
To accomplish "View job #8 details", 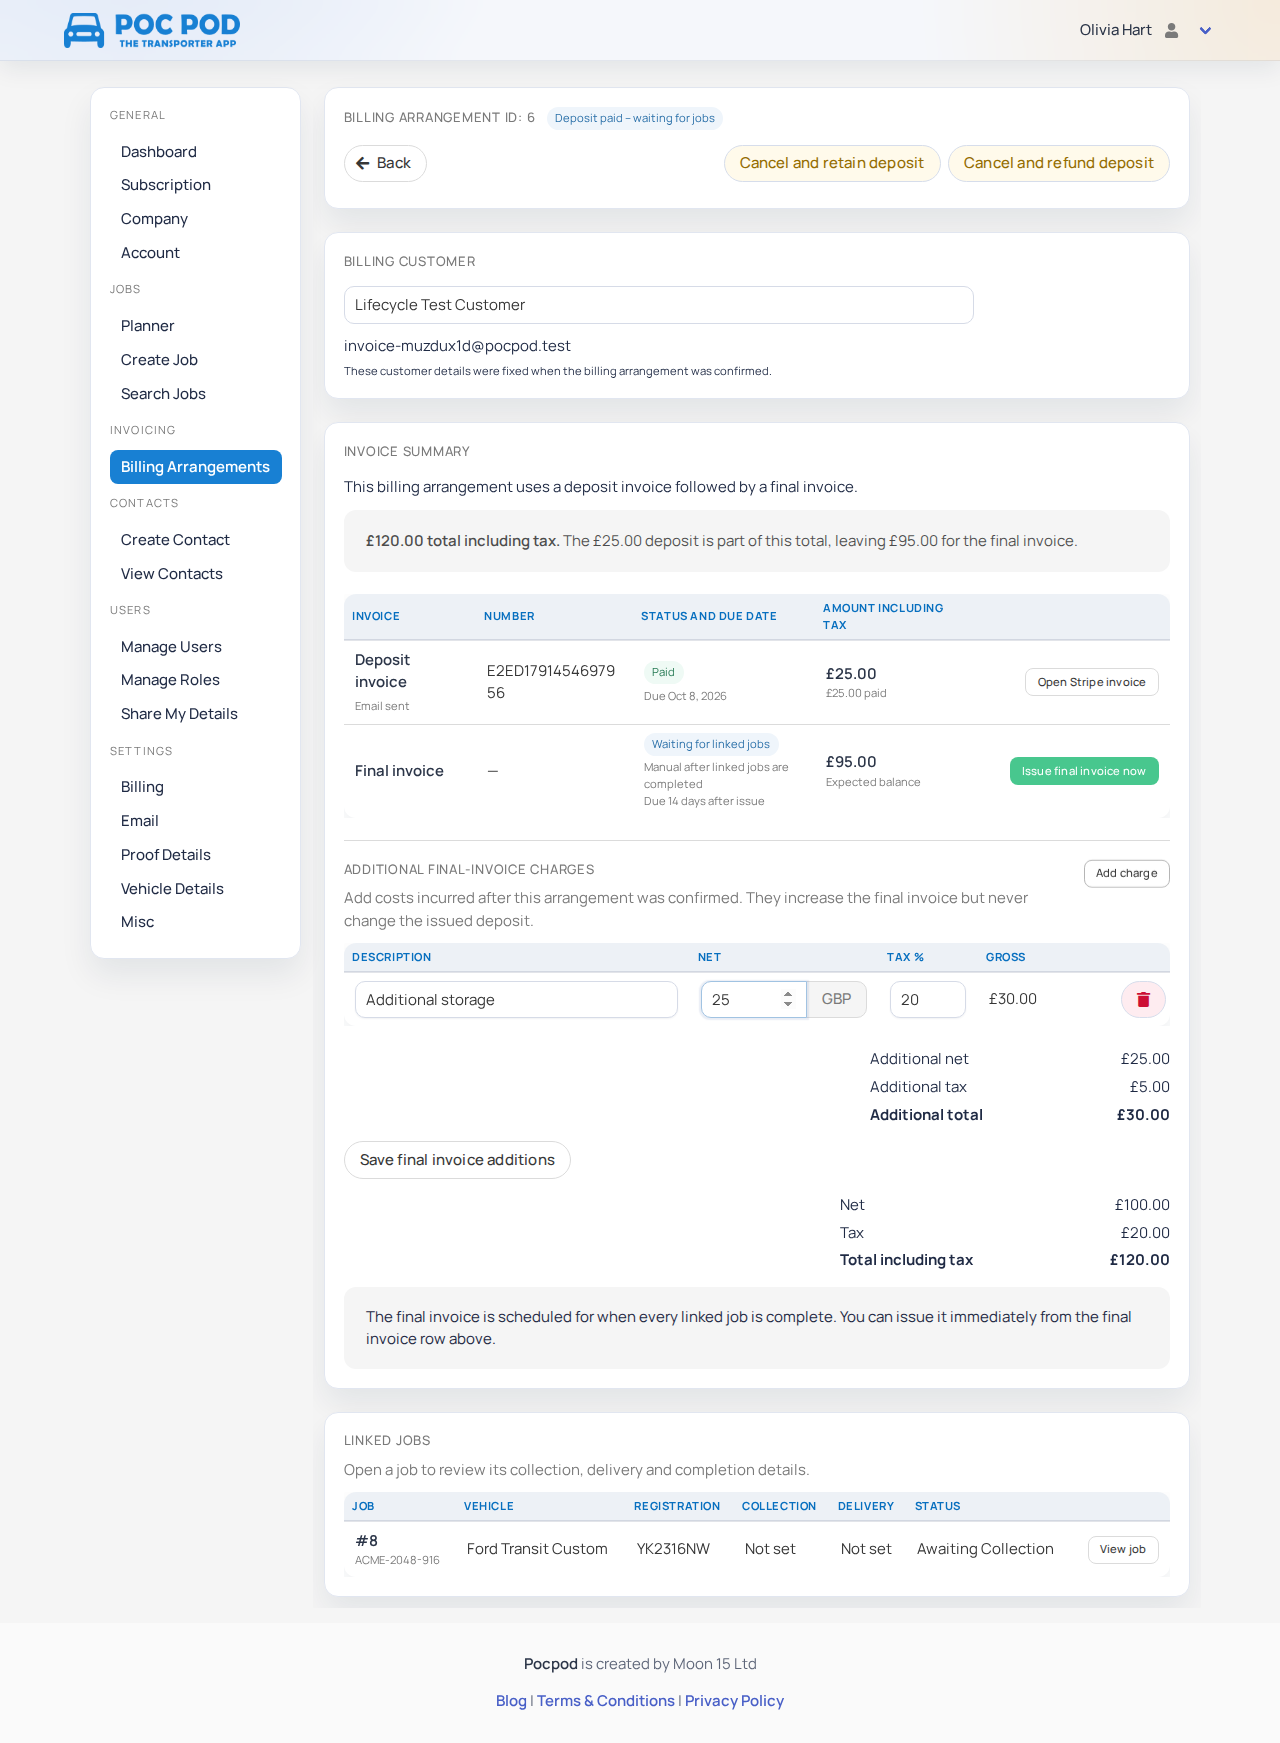I will [x=1123, y=1549].
